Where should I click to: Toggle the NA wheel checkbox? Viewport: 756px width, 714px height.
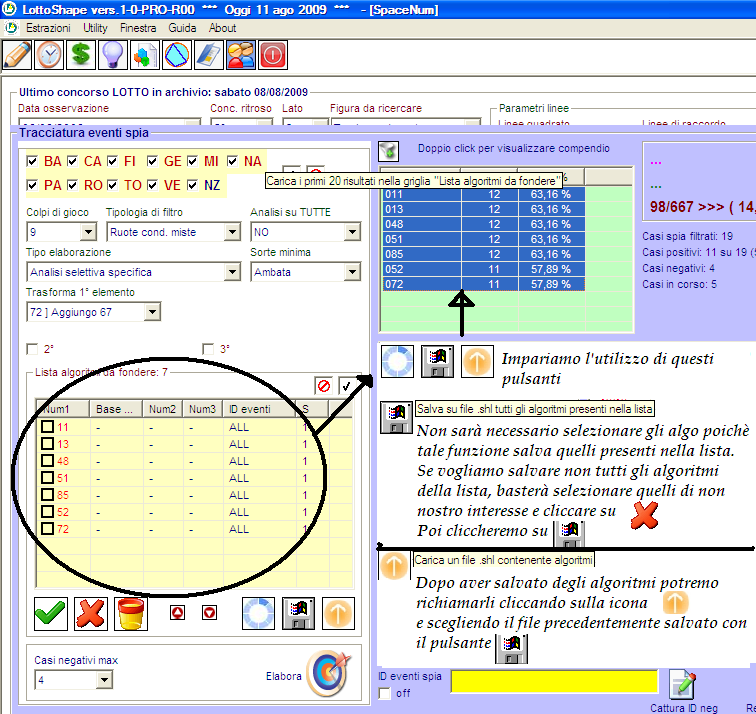pyautogui.click(x=232, y=162)
